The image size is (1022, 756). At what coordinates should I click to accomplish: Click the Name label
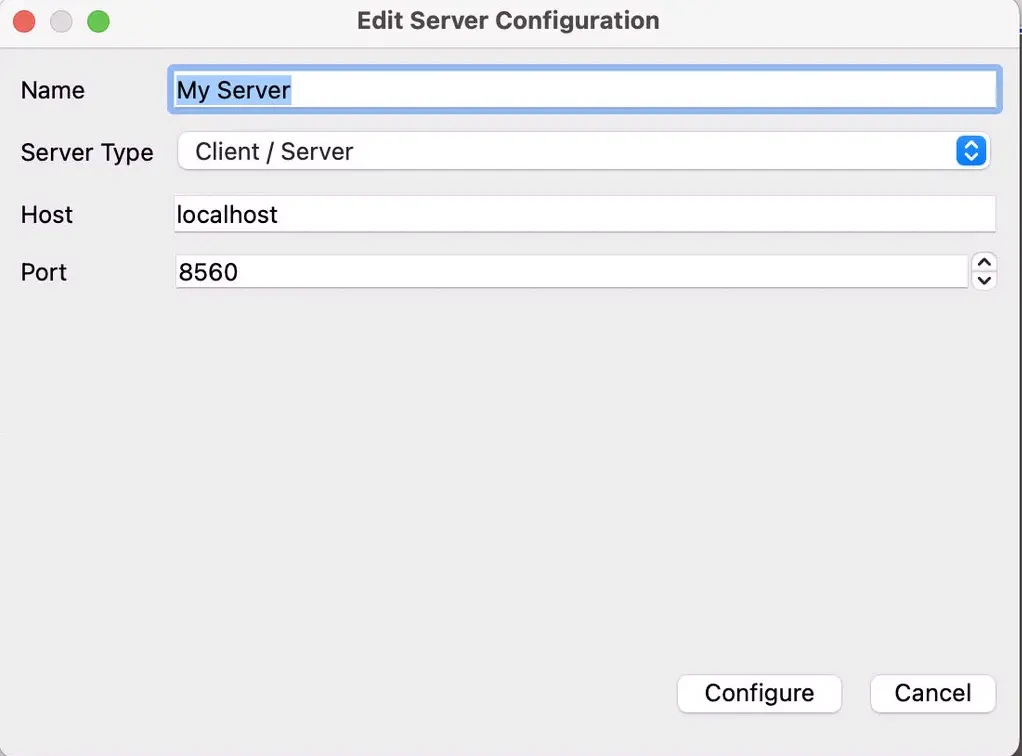pyautogui.click(x=53, y=90)
